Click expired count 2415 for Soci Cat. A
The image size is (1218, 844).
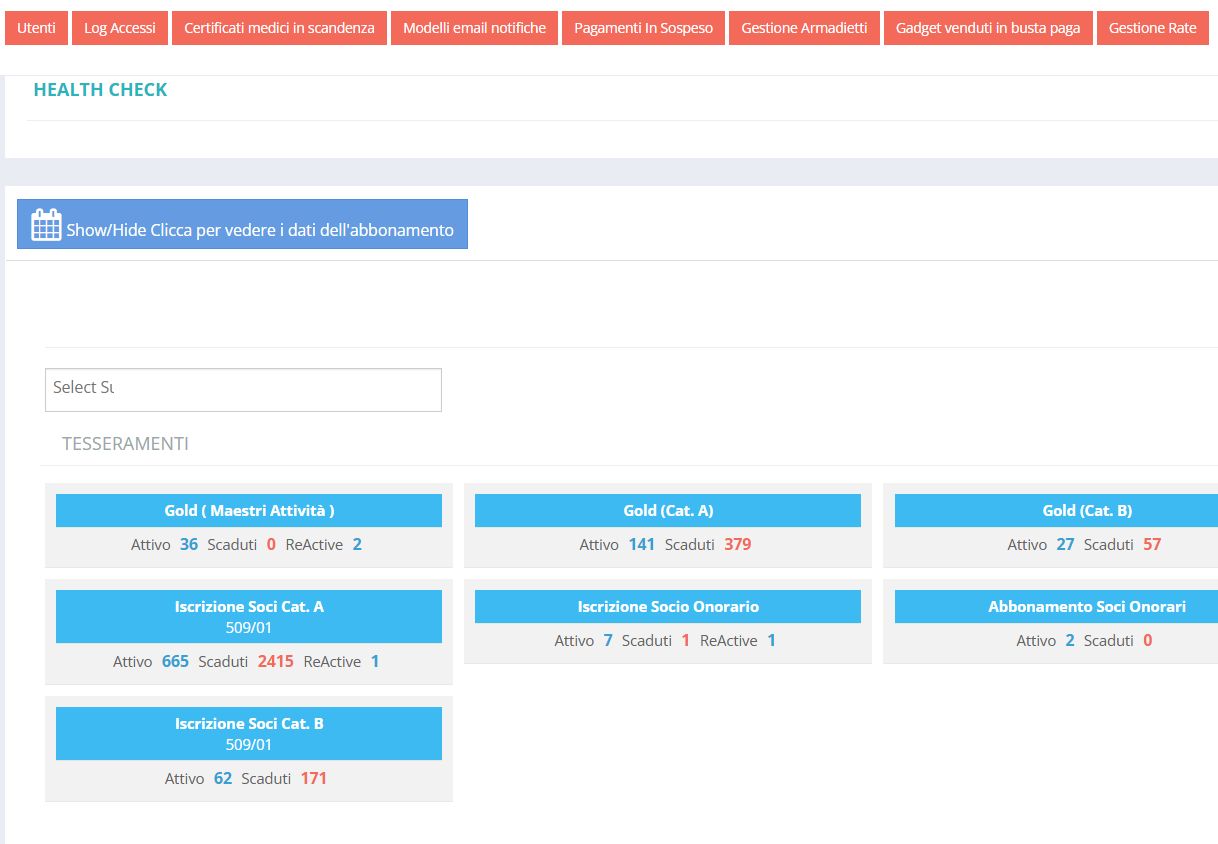point(275,661)
